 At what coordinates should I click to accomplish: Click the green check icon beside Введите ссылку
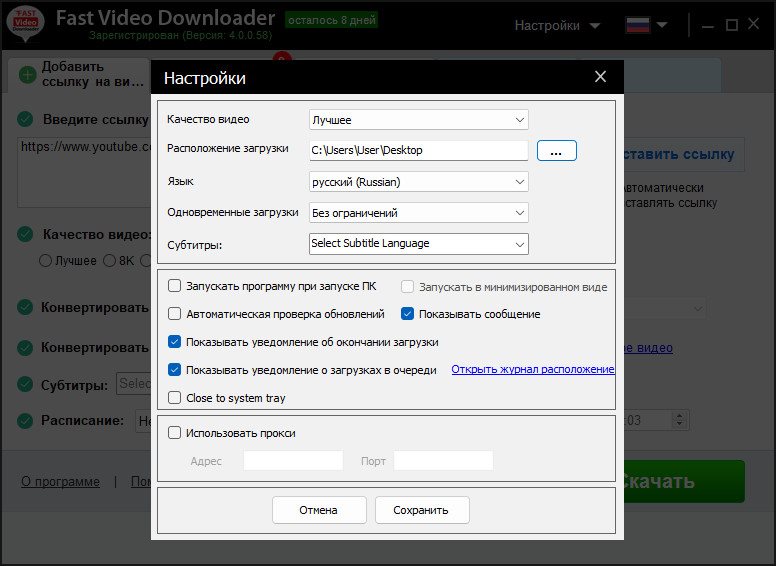point(25,119)
